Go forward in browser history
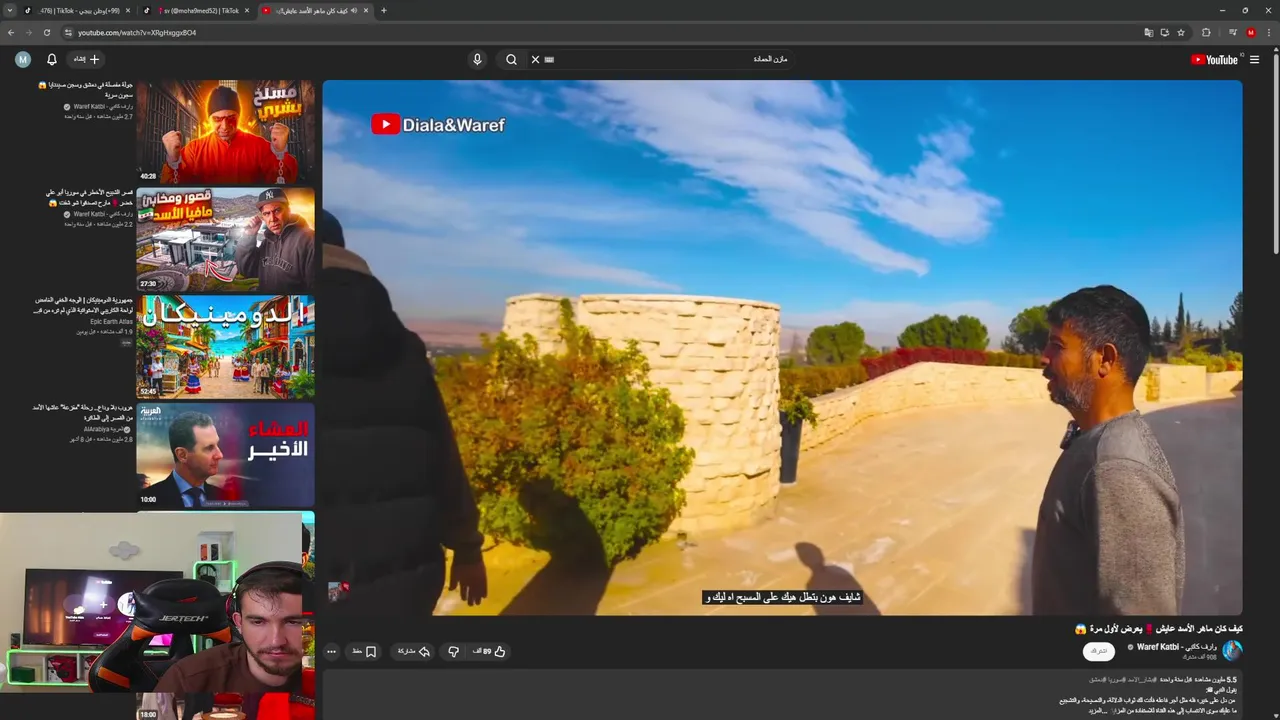The width and height of the screenshot is (1280, 720). [28, 32]
